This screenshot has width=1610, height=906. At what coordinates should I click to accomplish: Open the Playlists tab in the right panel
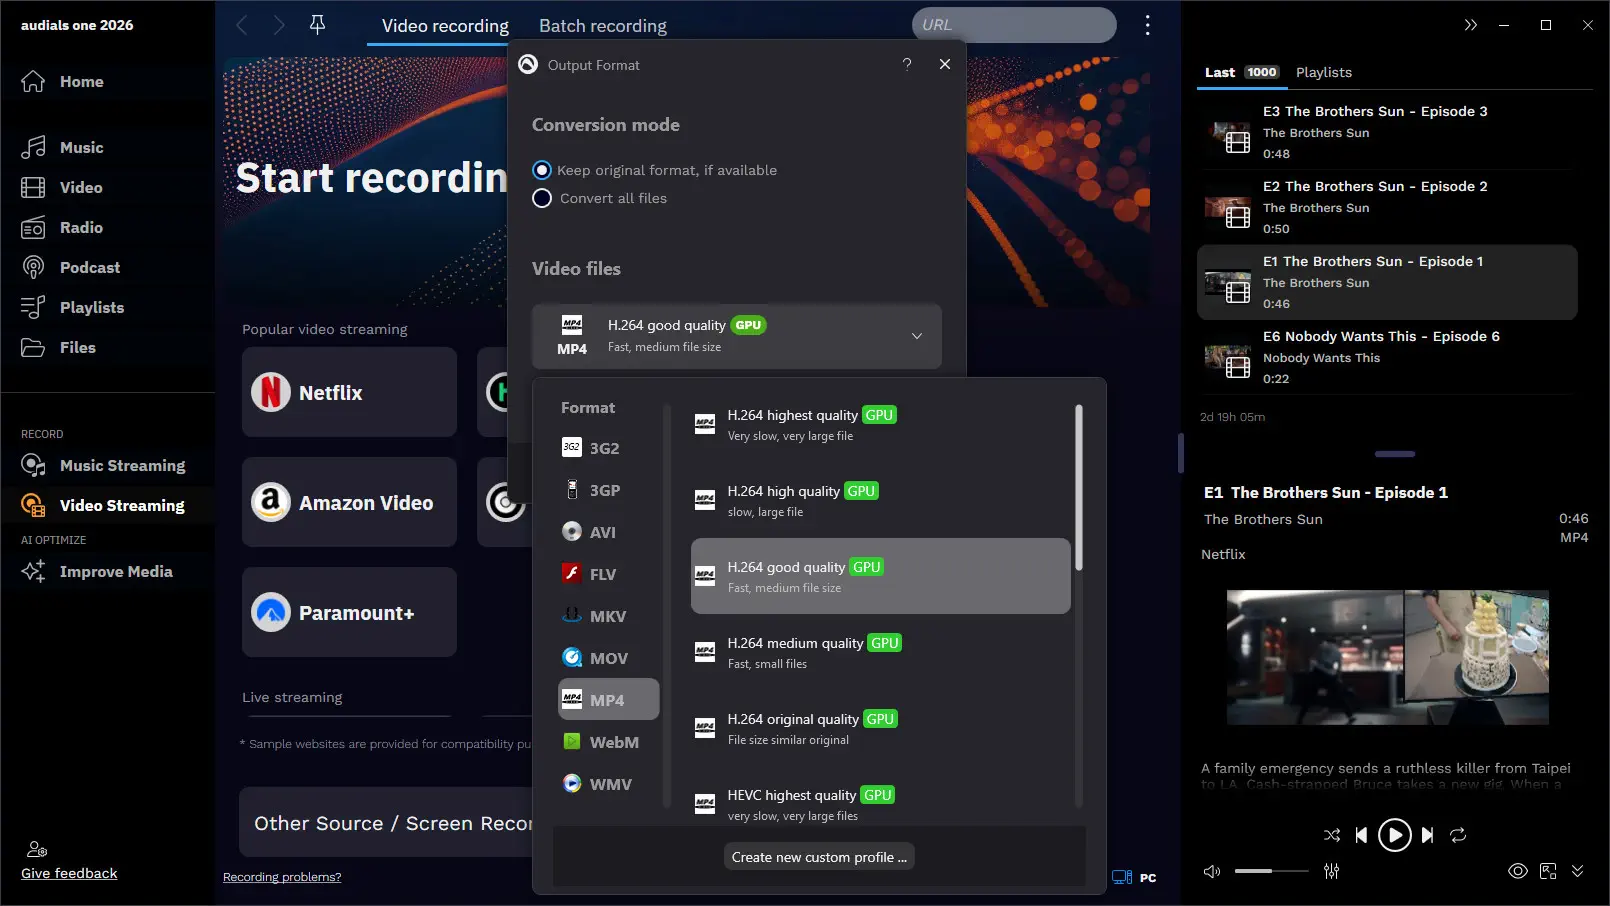pyautogui.click(x=1323, y=72)
